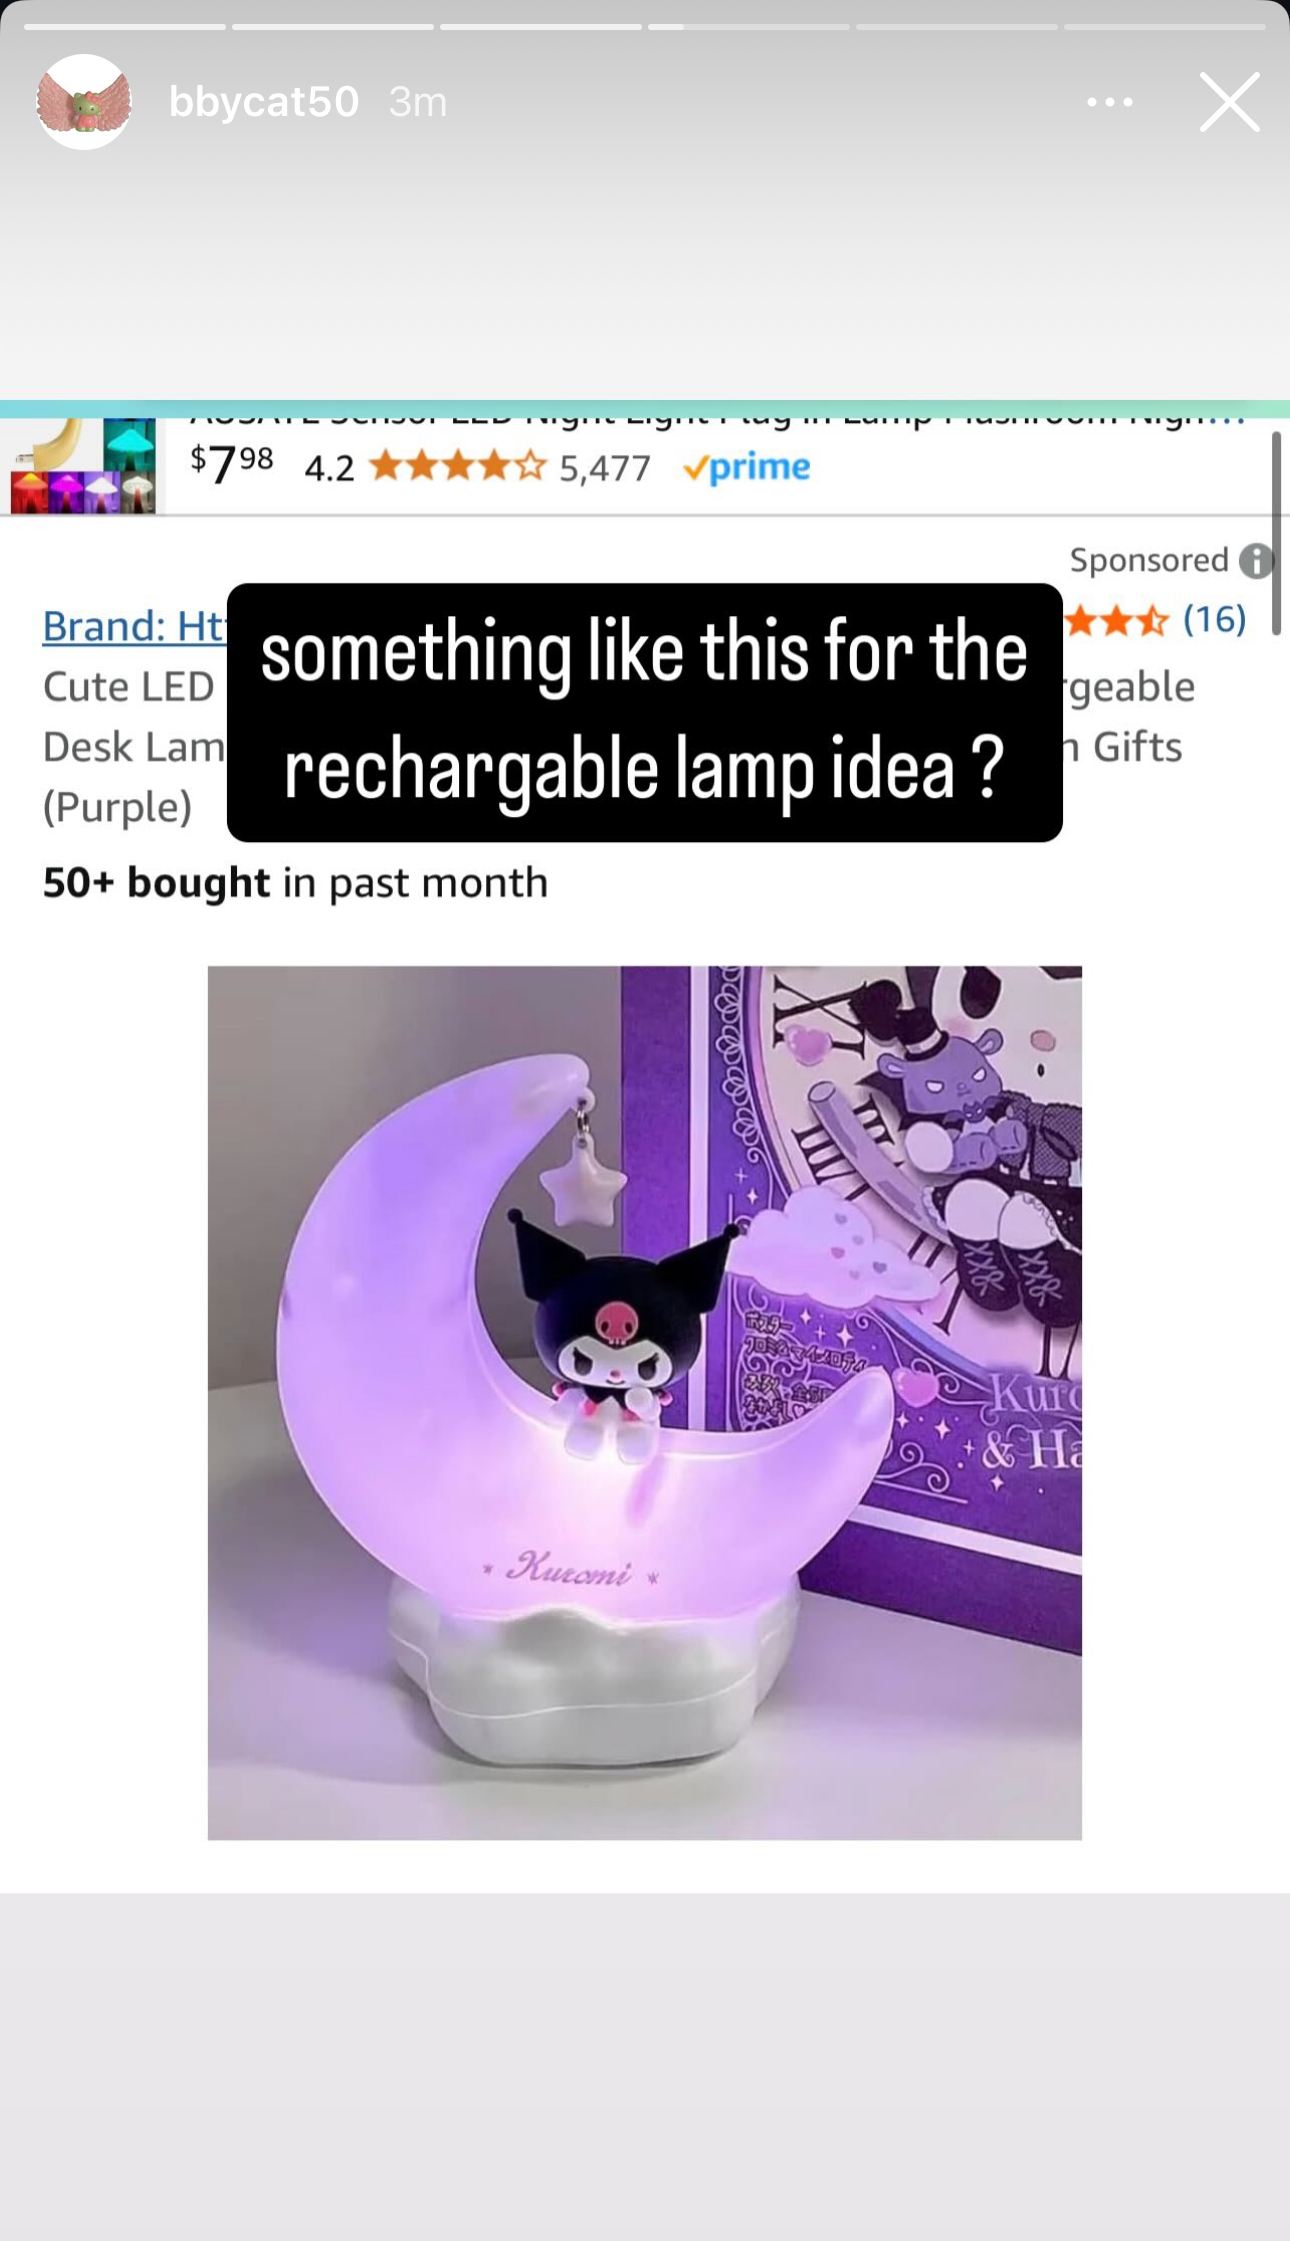The width and height of the screenshot is (1290, 2241).
Task: Click the (16) reviews count
Action: (1215, 620)
